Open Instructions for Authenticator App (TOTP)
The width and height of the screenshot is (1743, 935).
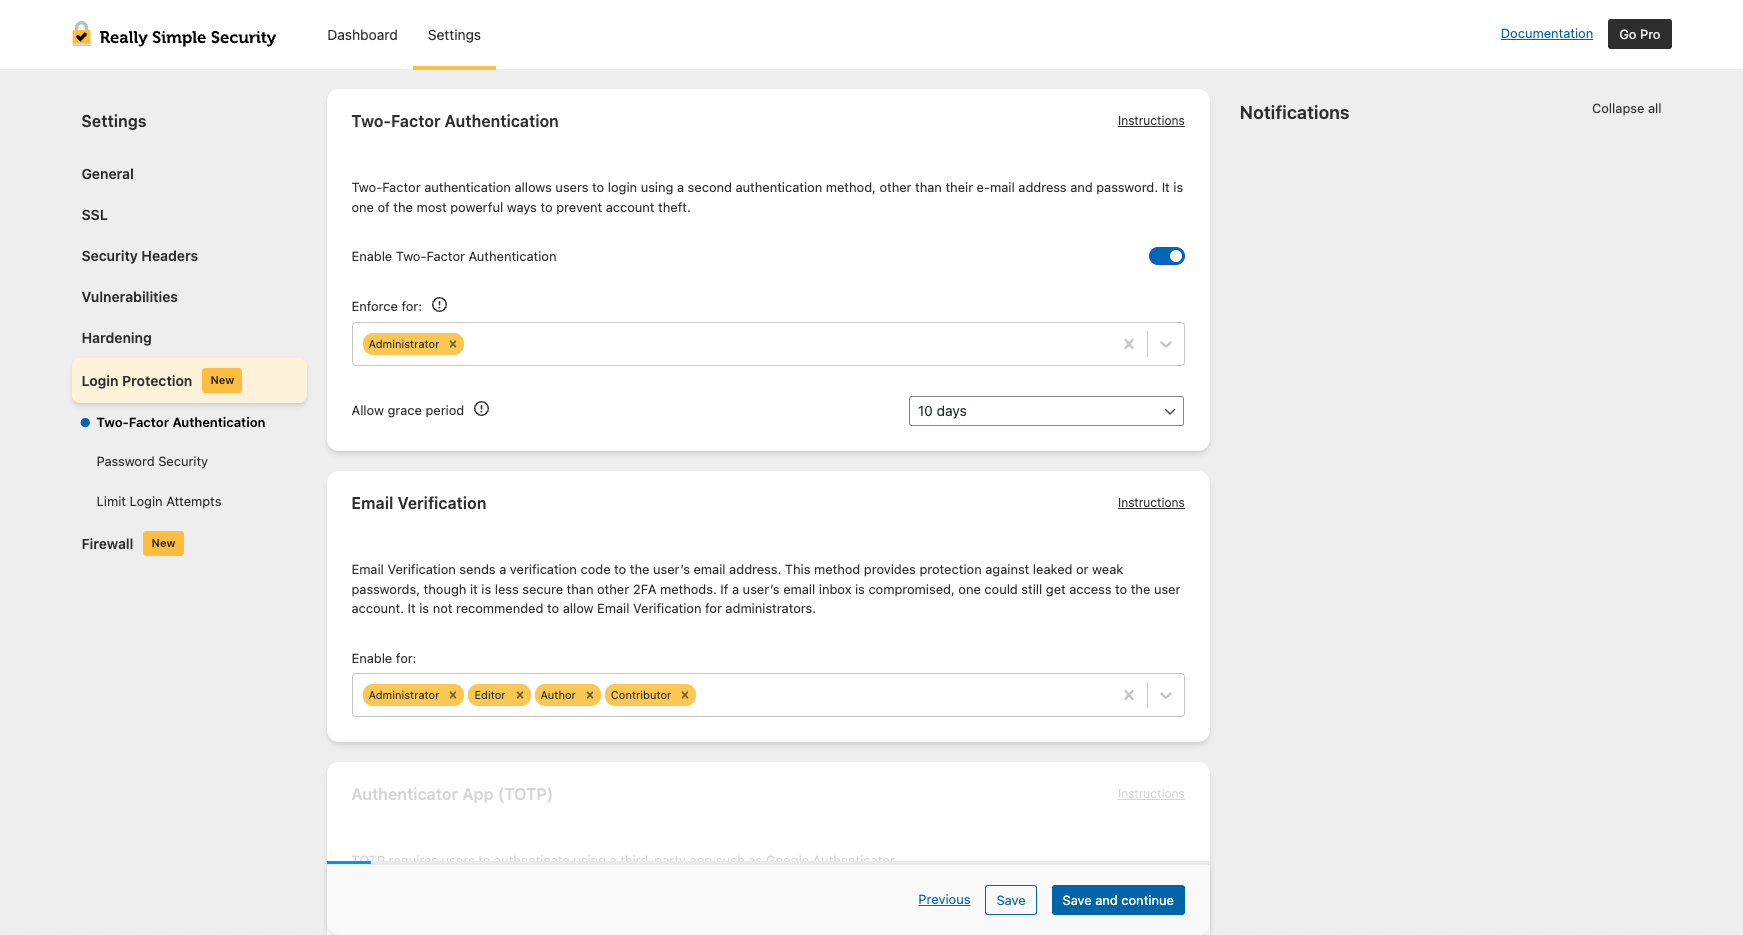click(1151, 794)
